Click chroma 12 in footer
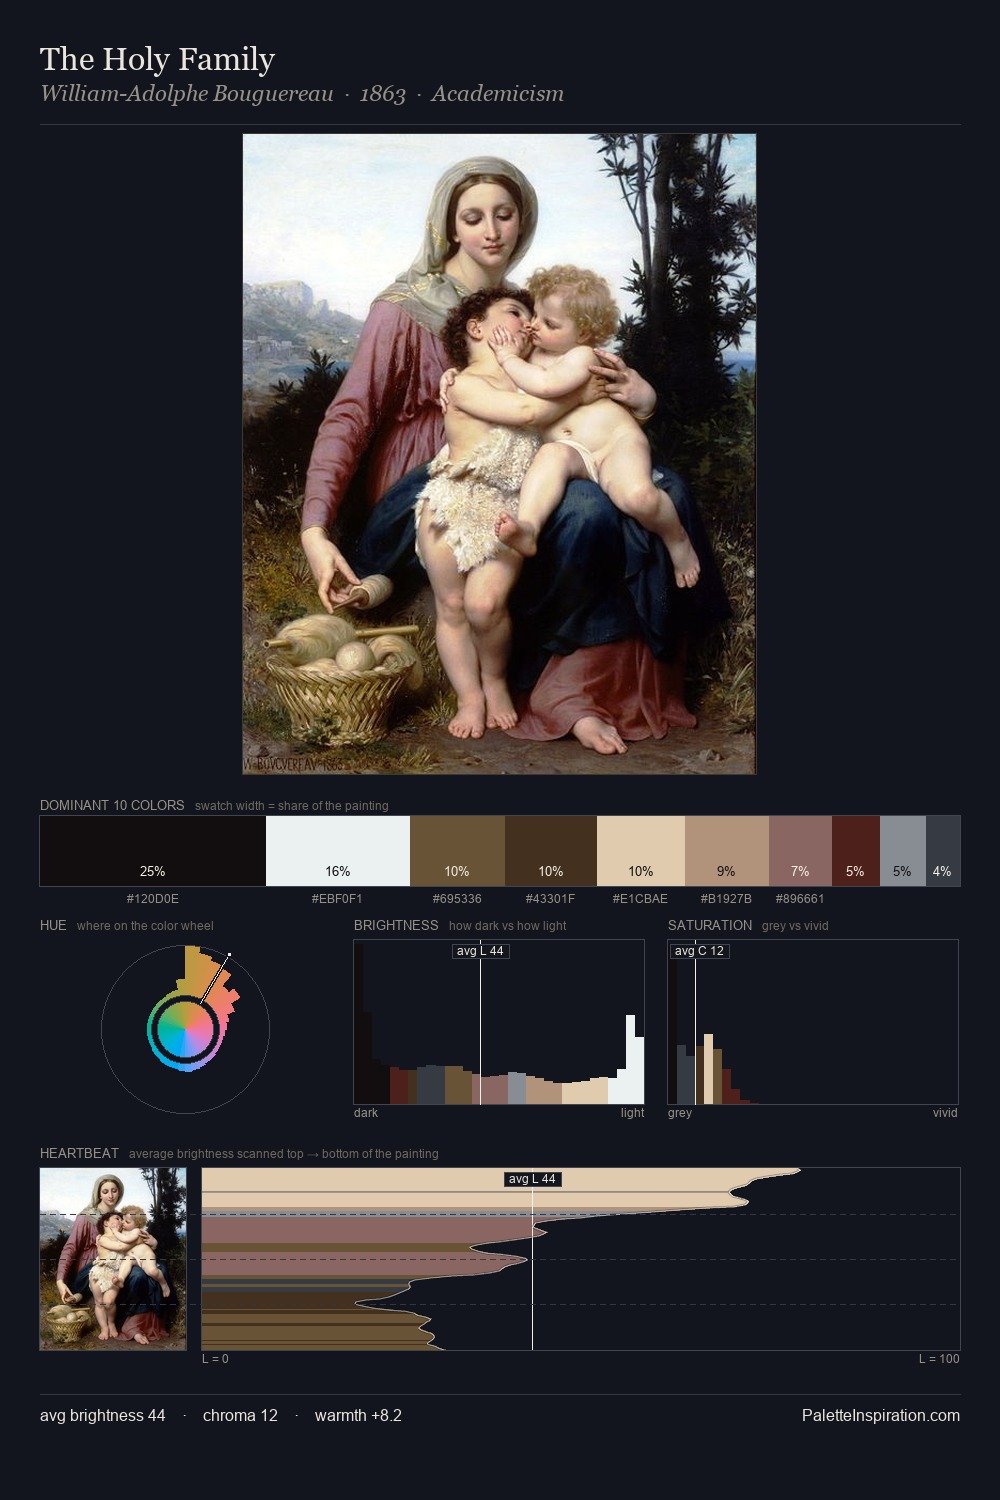 point(240,1415)
